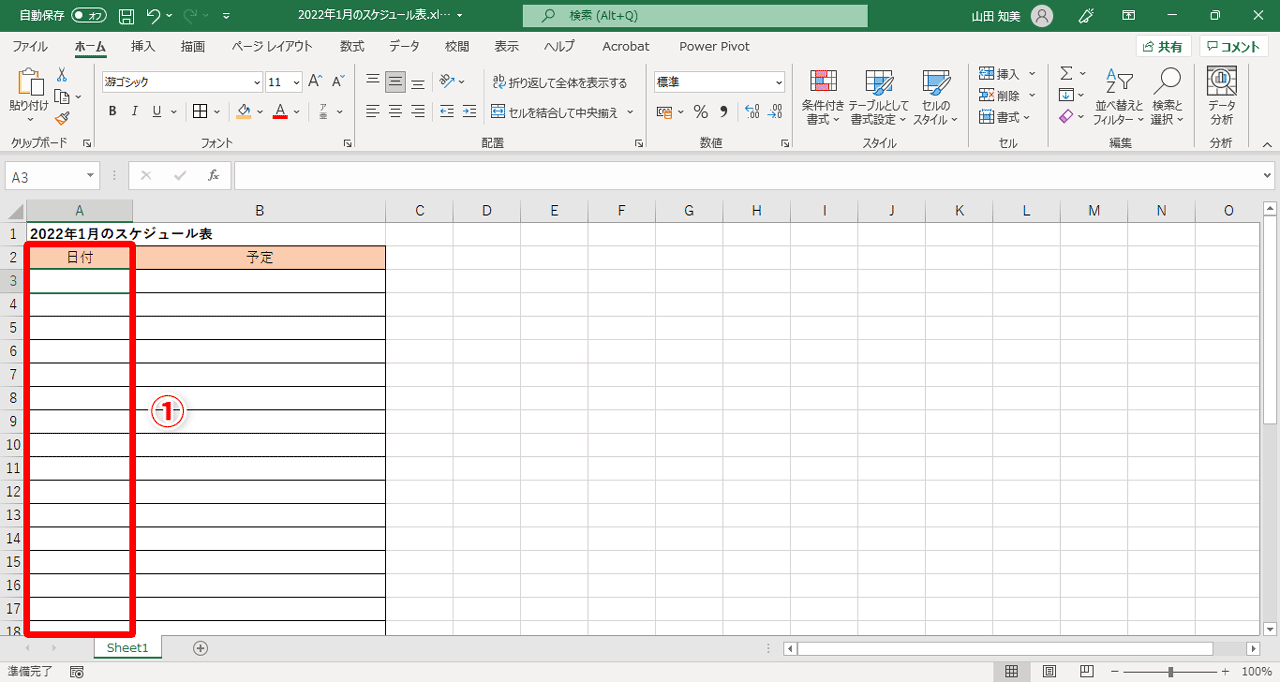This screenshot has height=682, width=1280.
Task: Align text right
Action: click(x=418, y=111)
